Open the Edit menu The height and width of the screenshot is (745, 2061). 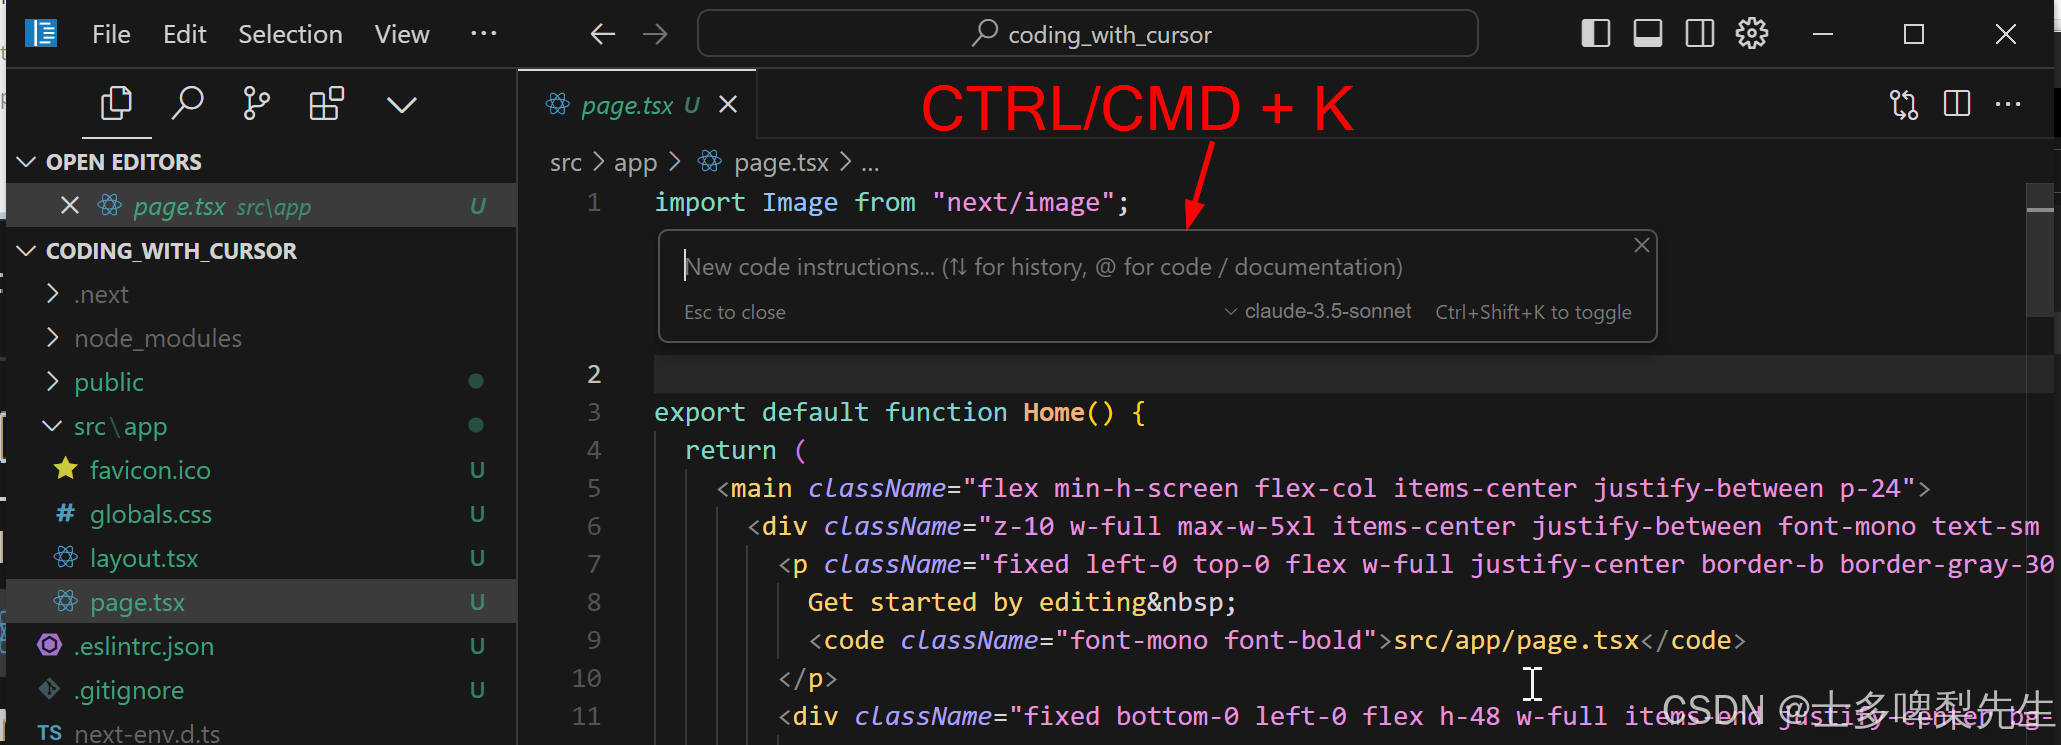click(185, 34)
